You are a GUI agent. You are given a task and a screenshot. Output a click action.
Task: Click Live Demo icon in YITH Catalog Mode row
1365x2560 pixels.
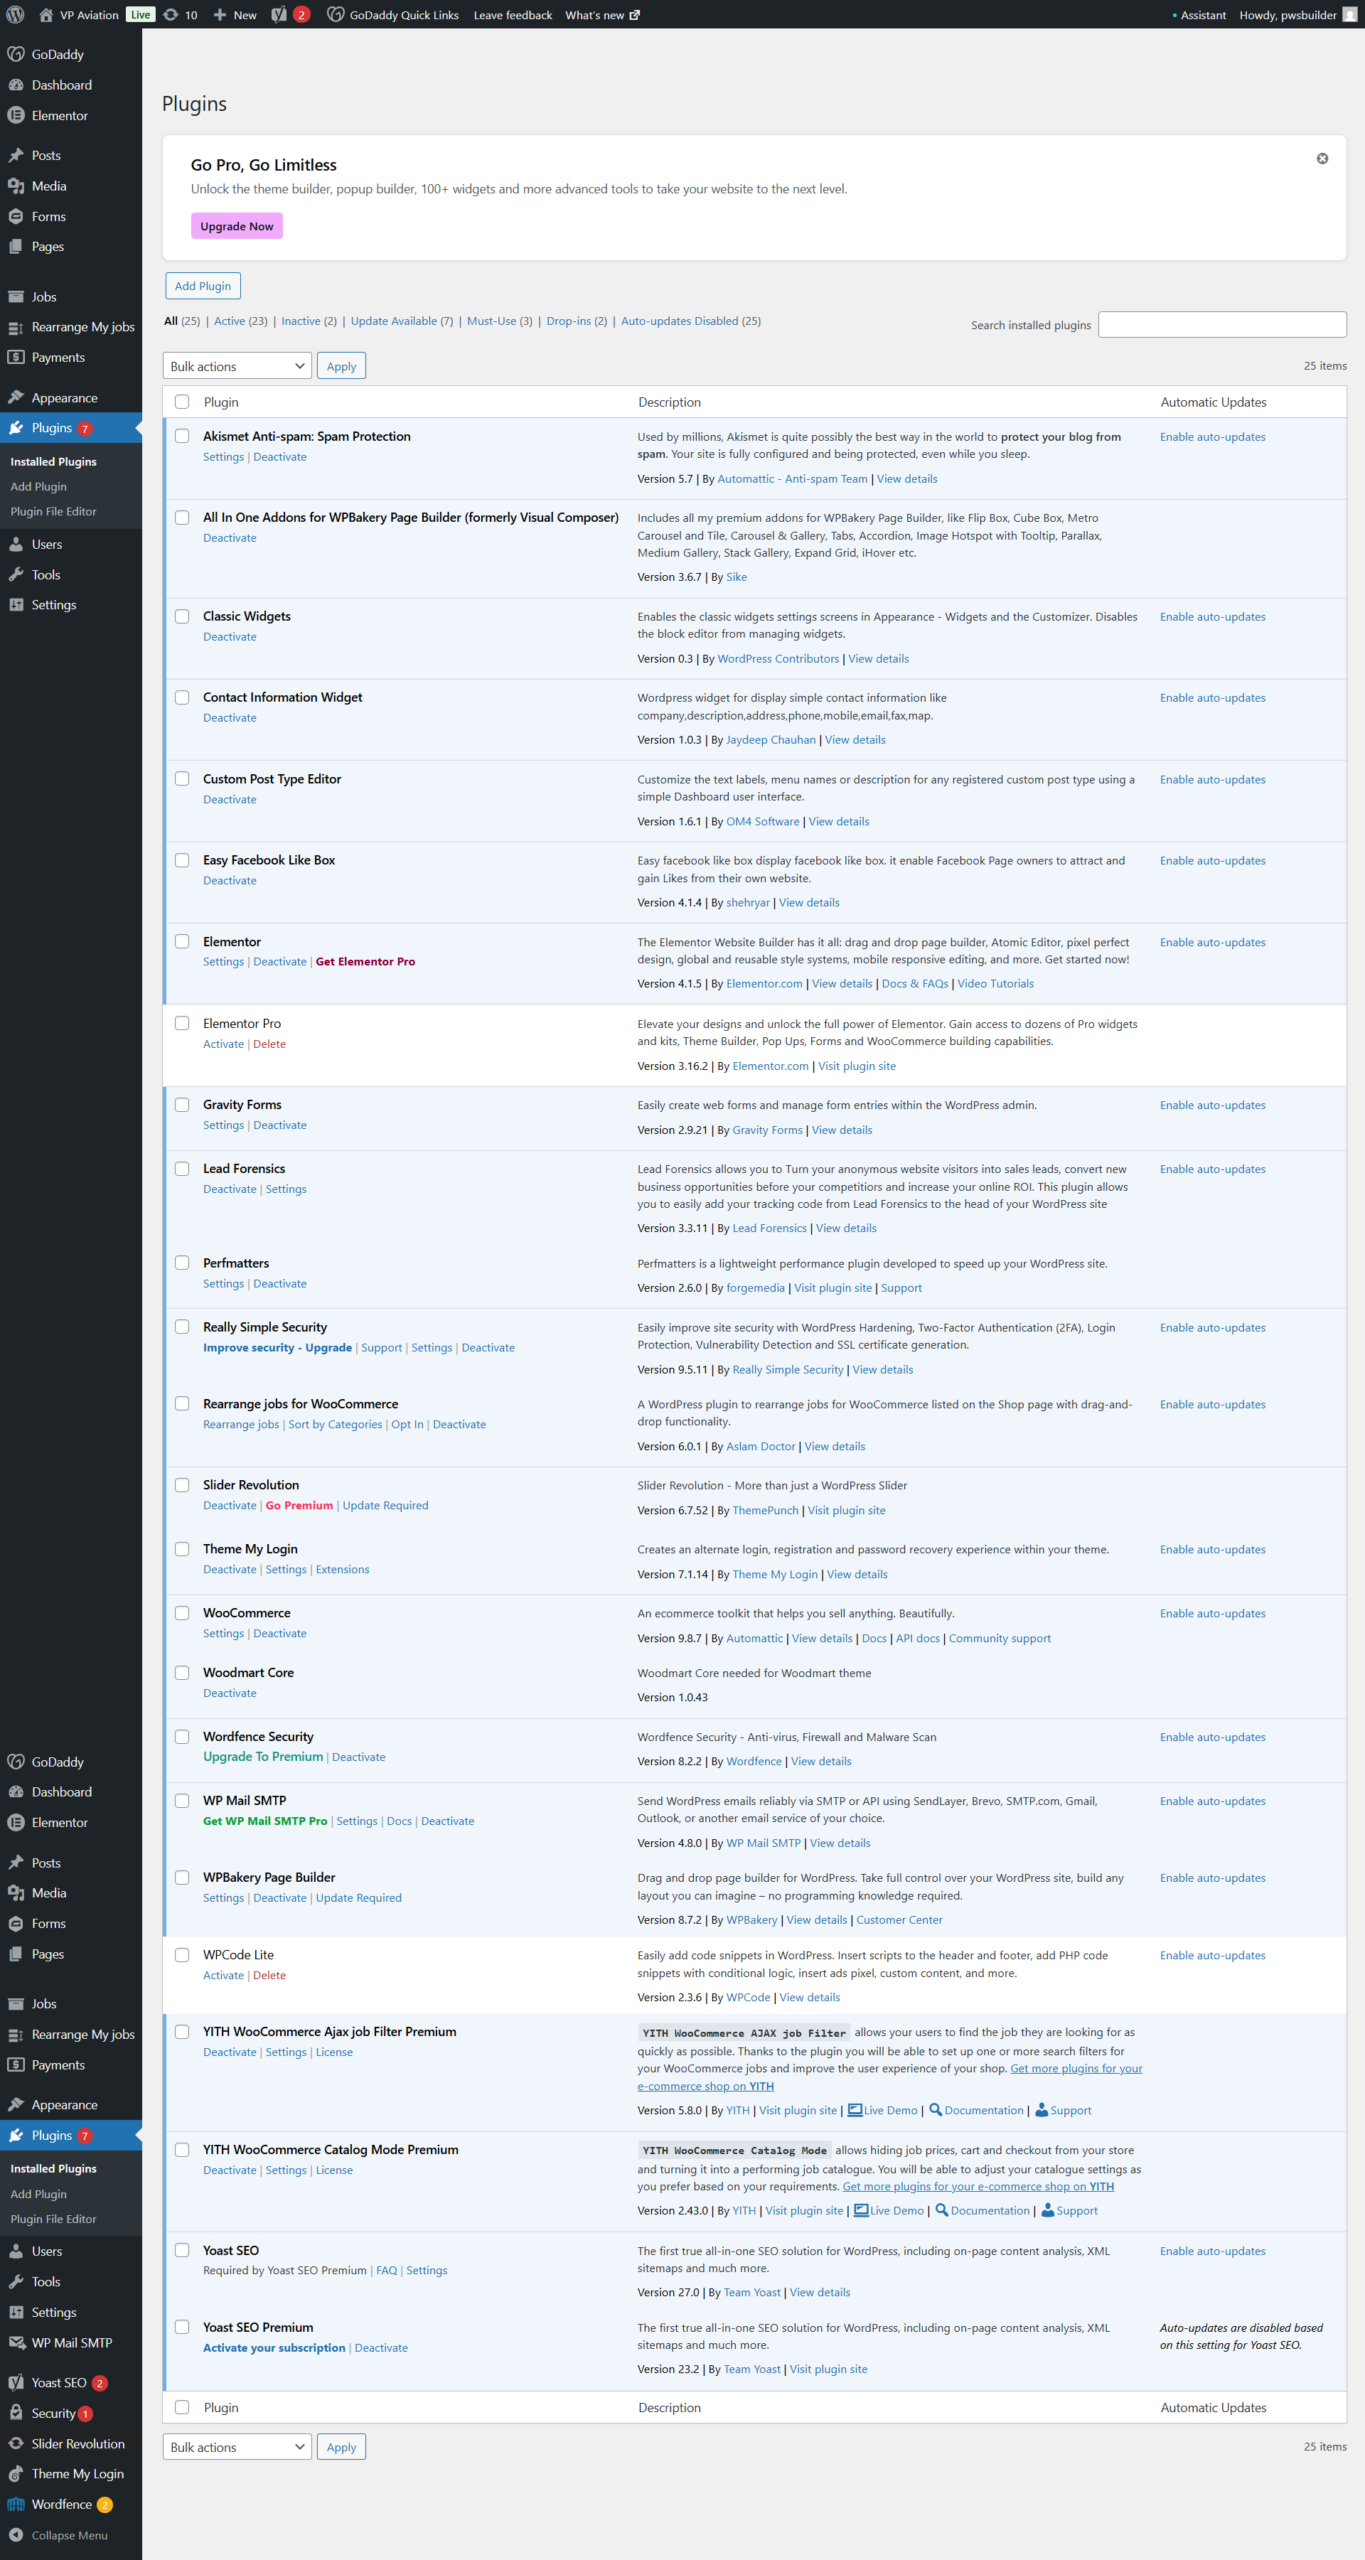click(x=861, y=2210)
